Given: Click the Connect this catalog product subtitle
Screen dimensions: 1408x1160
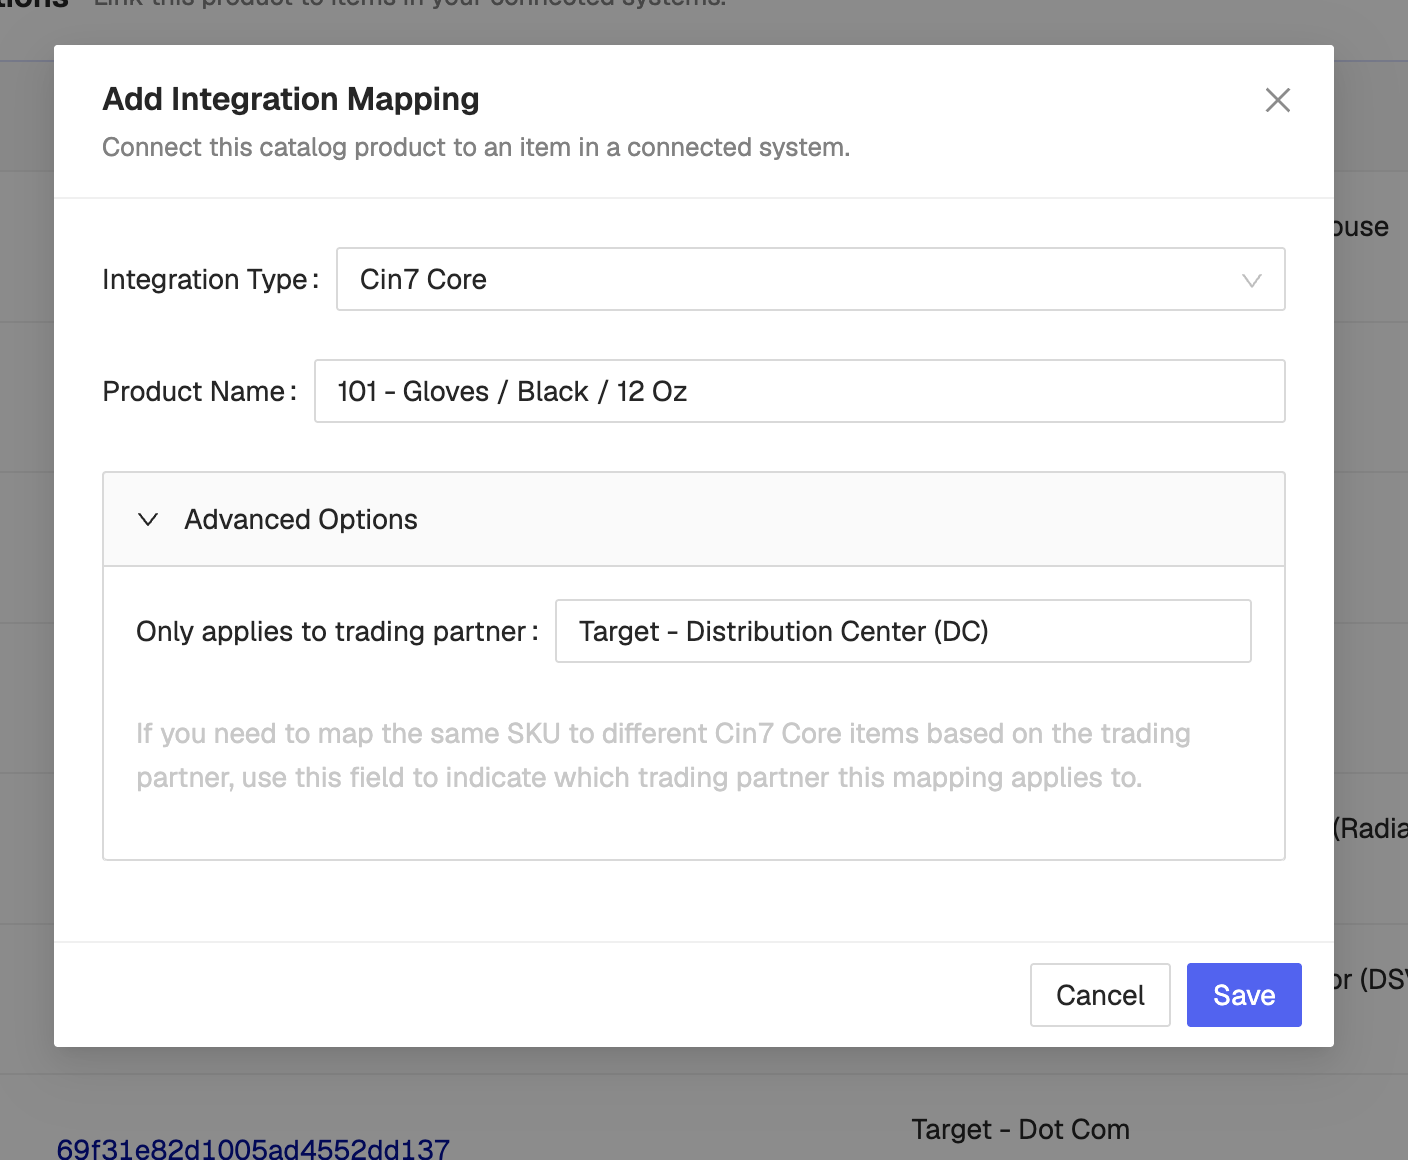Looking at the screenshot, I should 476,147.
